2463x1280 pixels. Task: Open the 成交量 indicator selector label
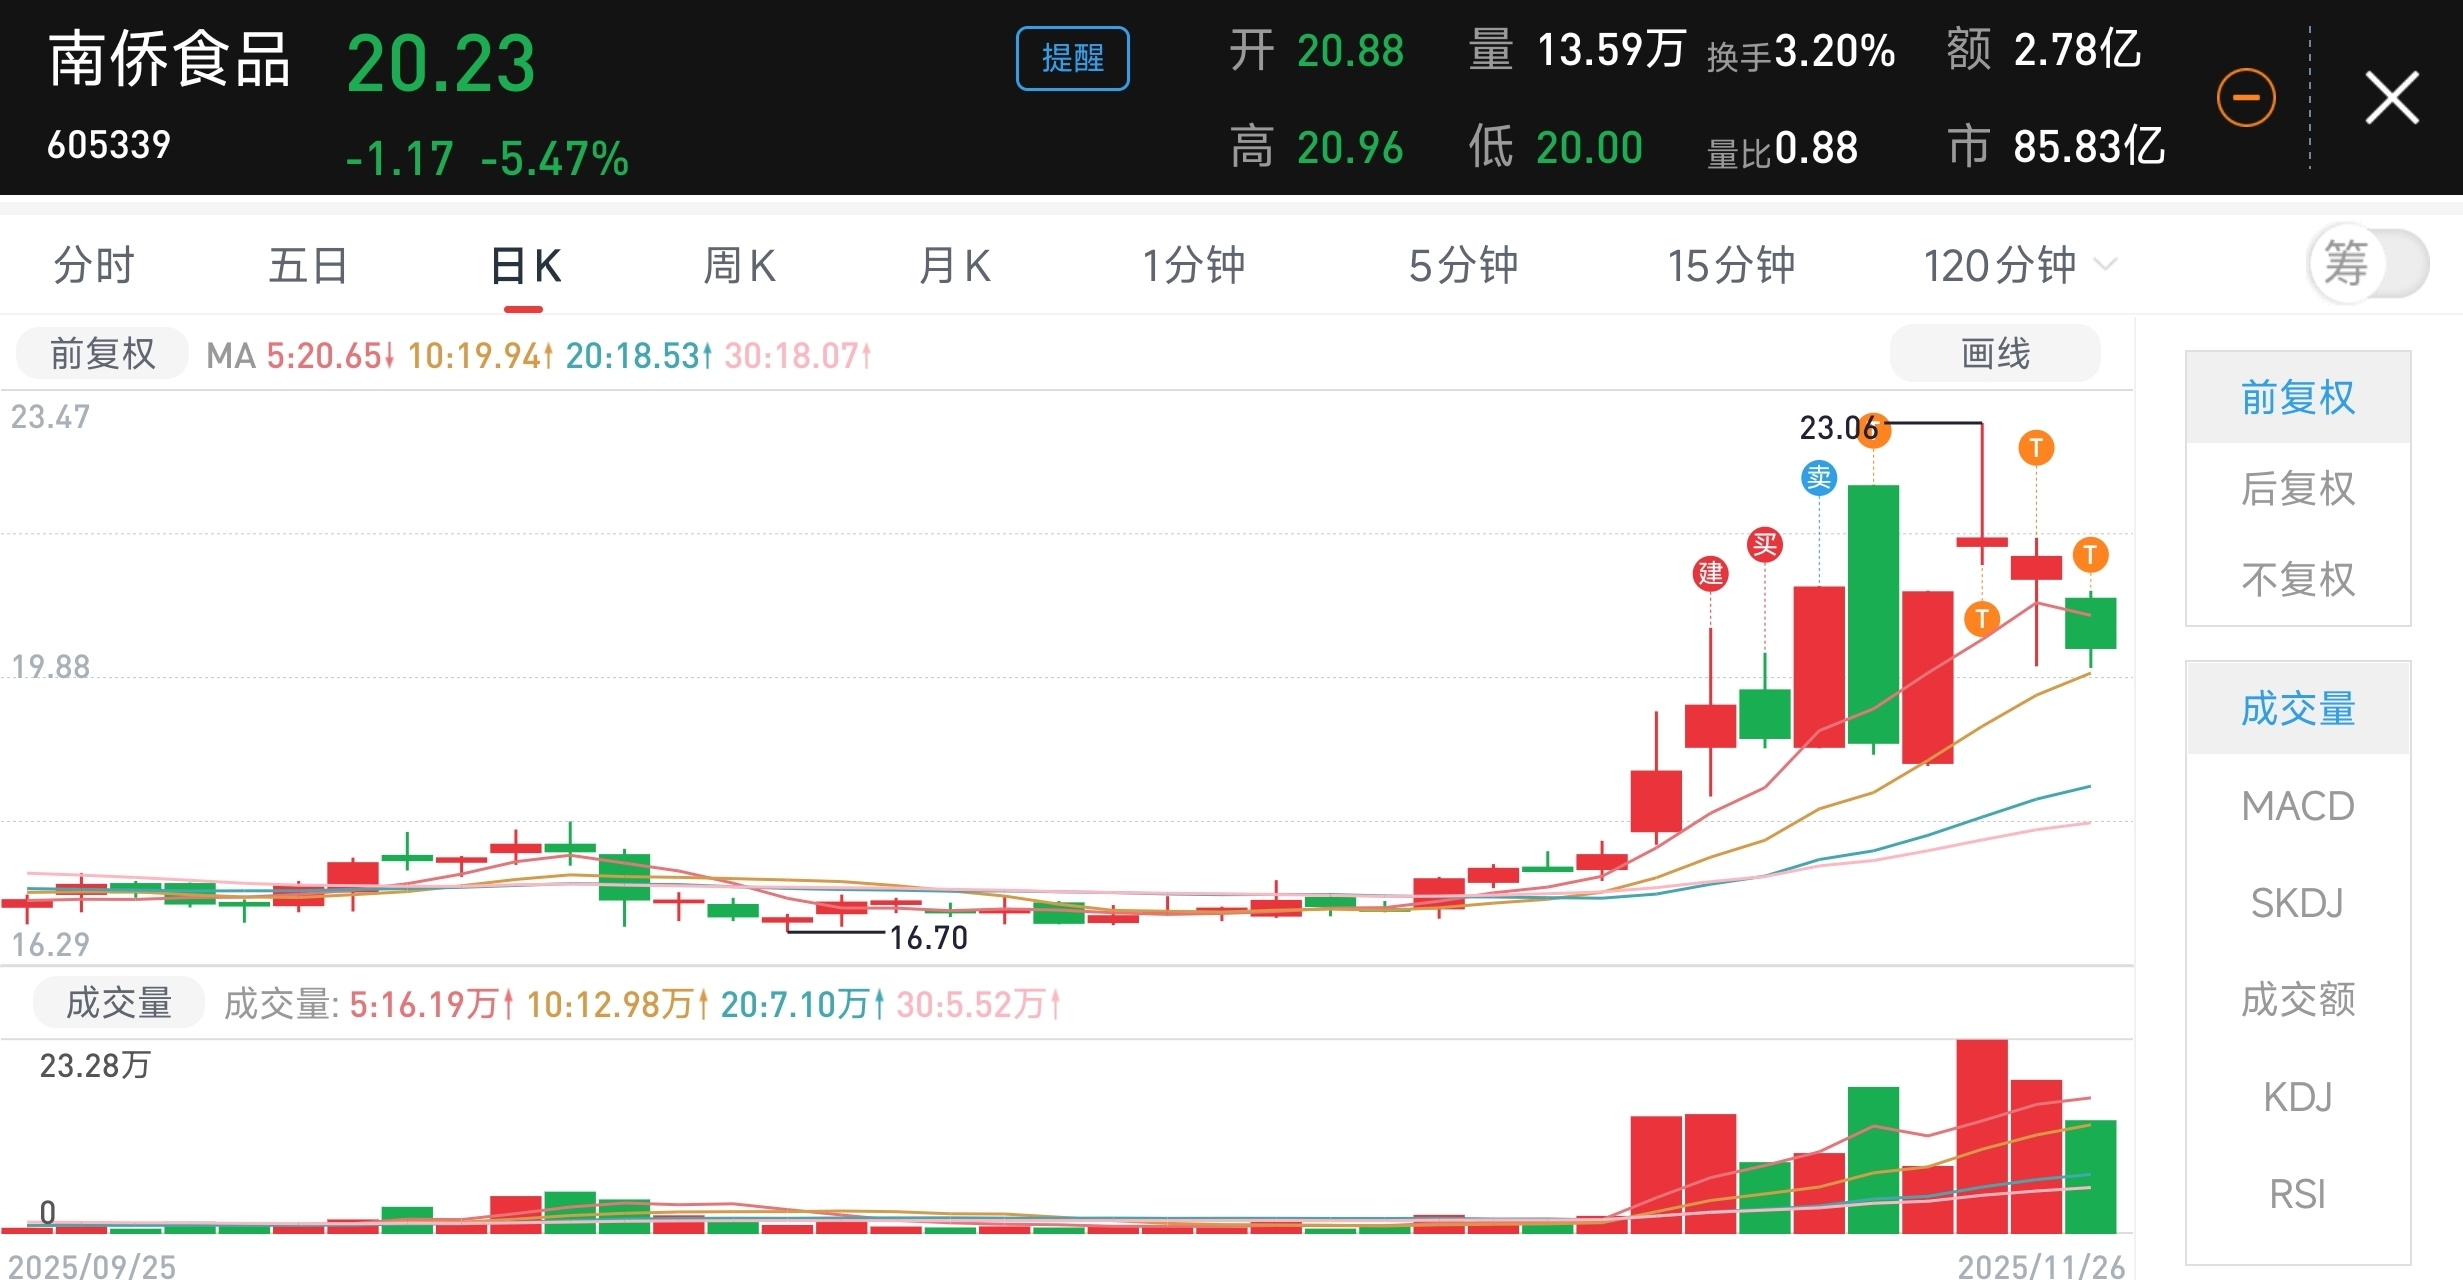(119, 1003)
